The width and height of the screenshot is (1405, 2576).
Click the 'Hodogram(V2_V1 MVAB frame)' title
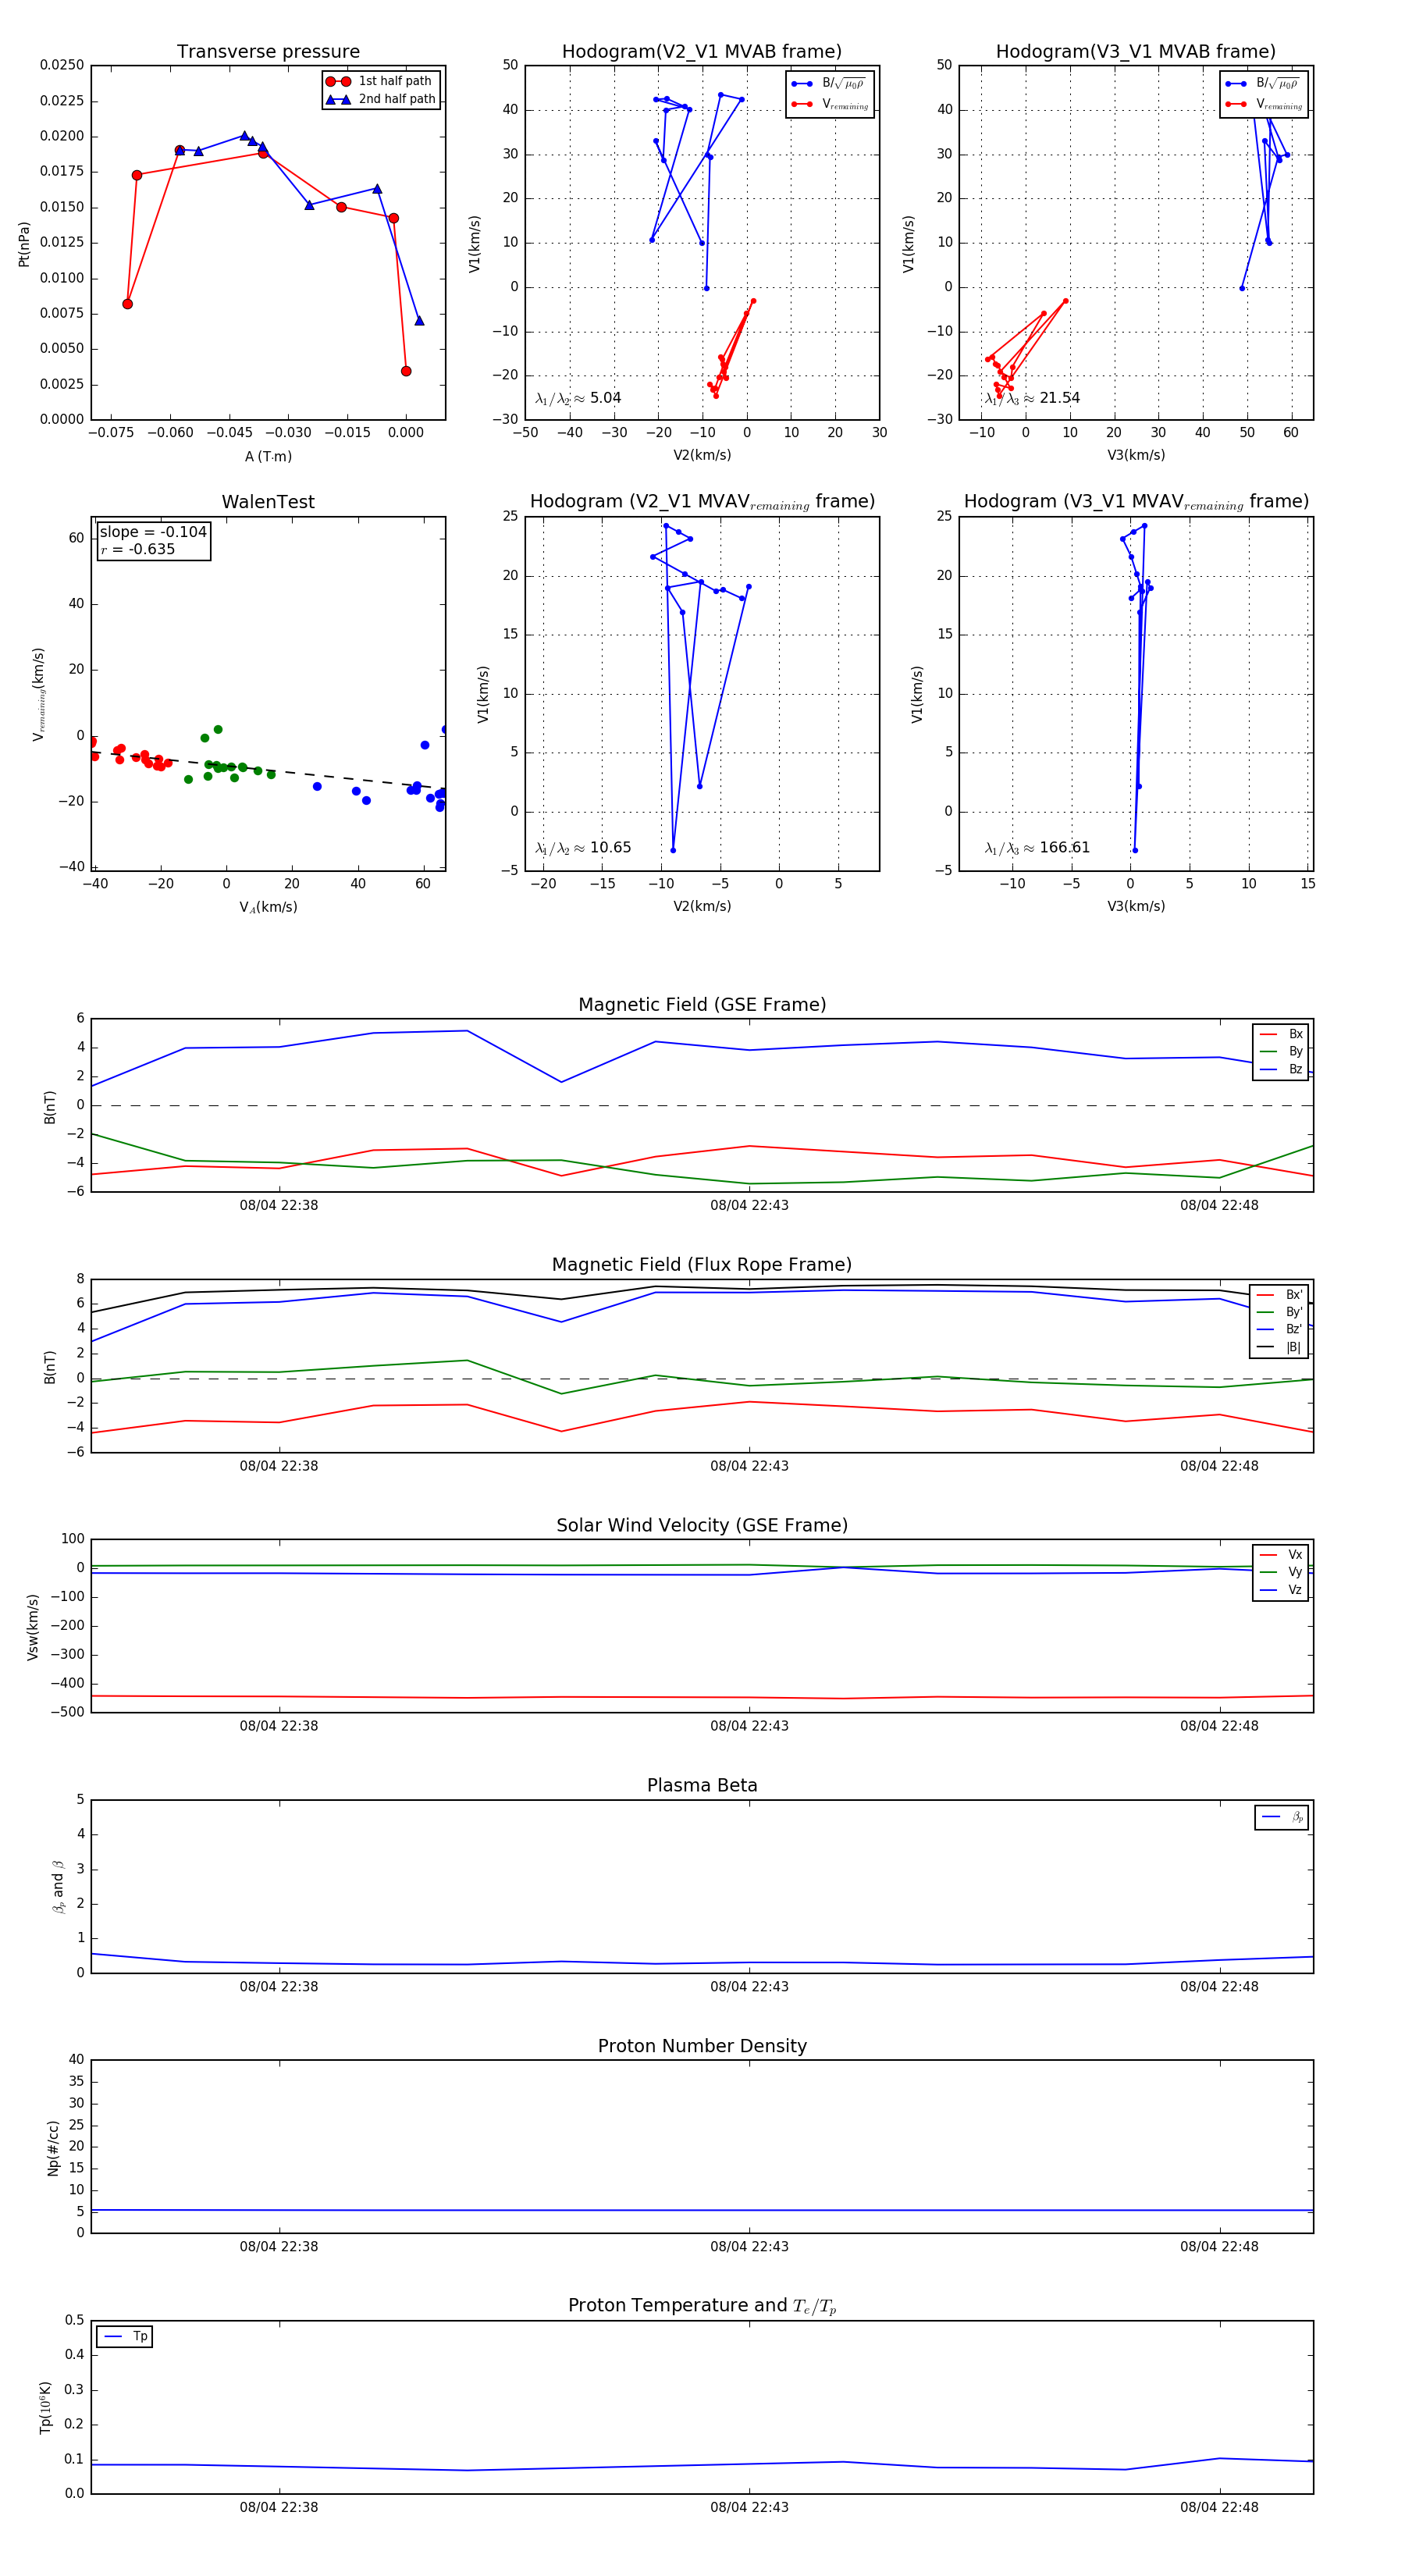(x=702, y=52)
